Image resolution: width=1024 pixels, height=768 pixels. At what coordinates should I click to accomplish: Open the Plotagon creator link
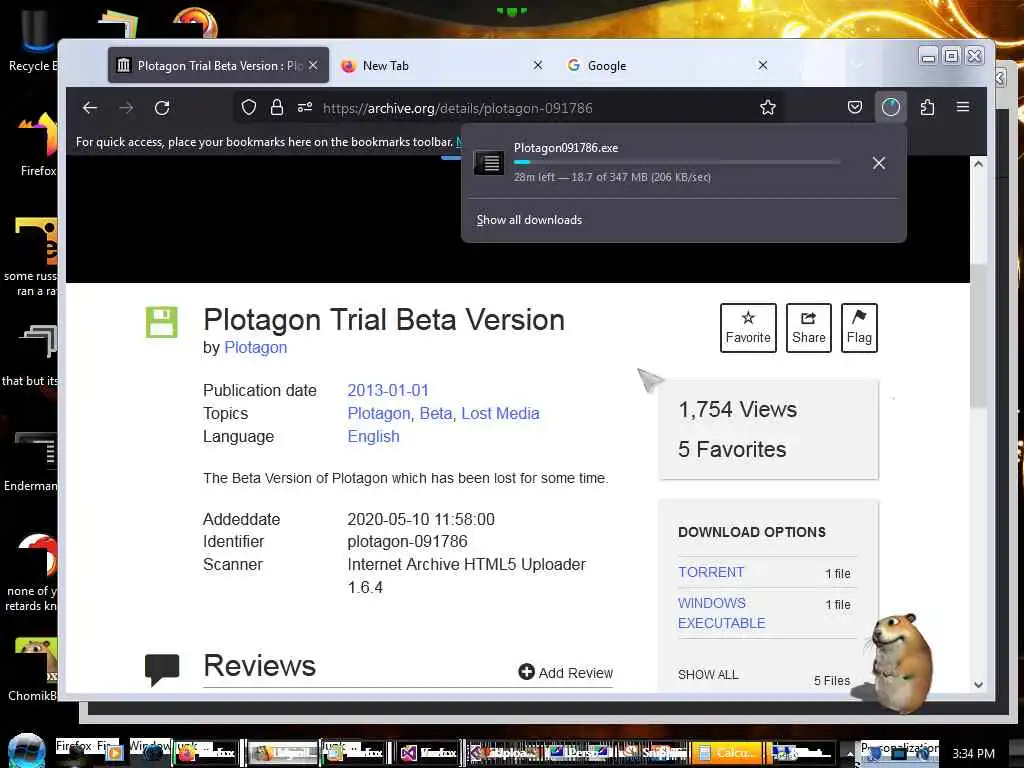tap(255, 347)
